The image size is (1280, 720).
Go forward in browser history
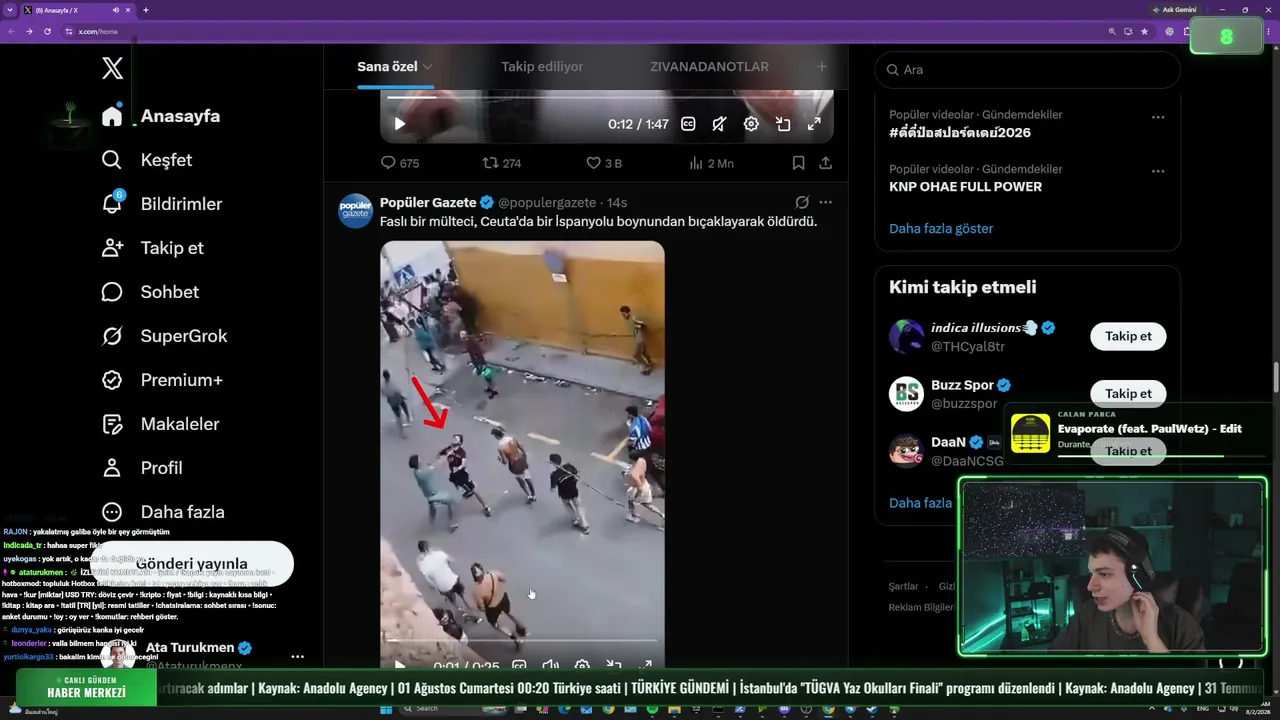(29, 32)
